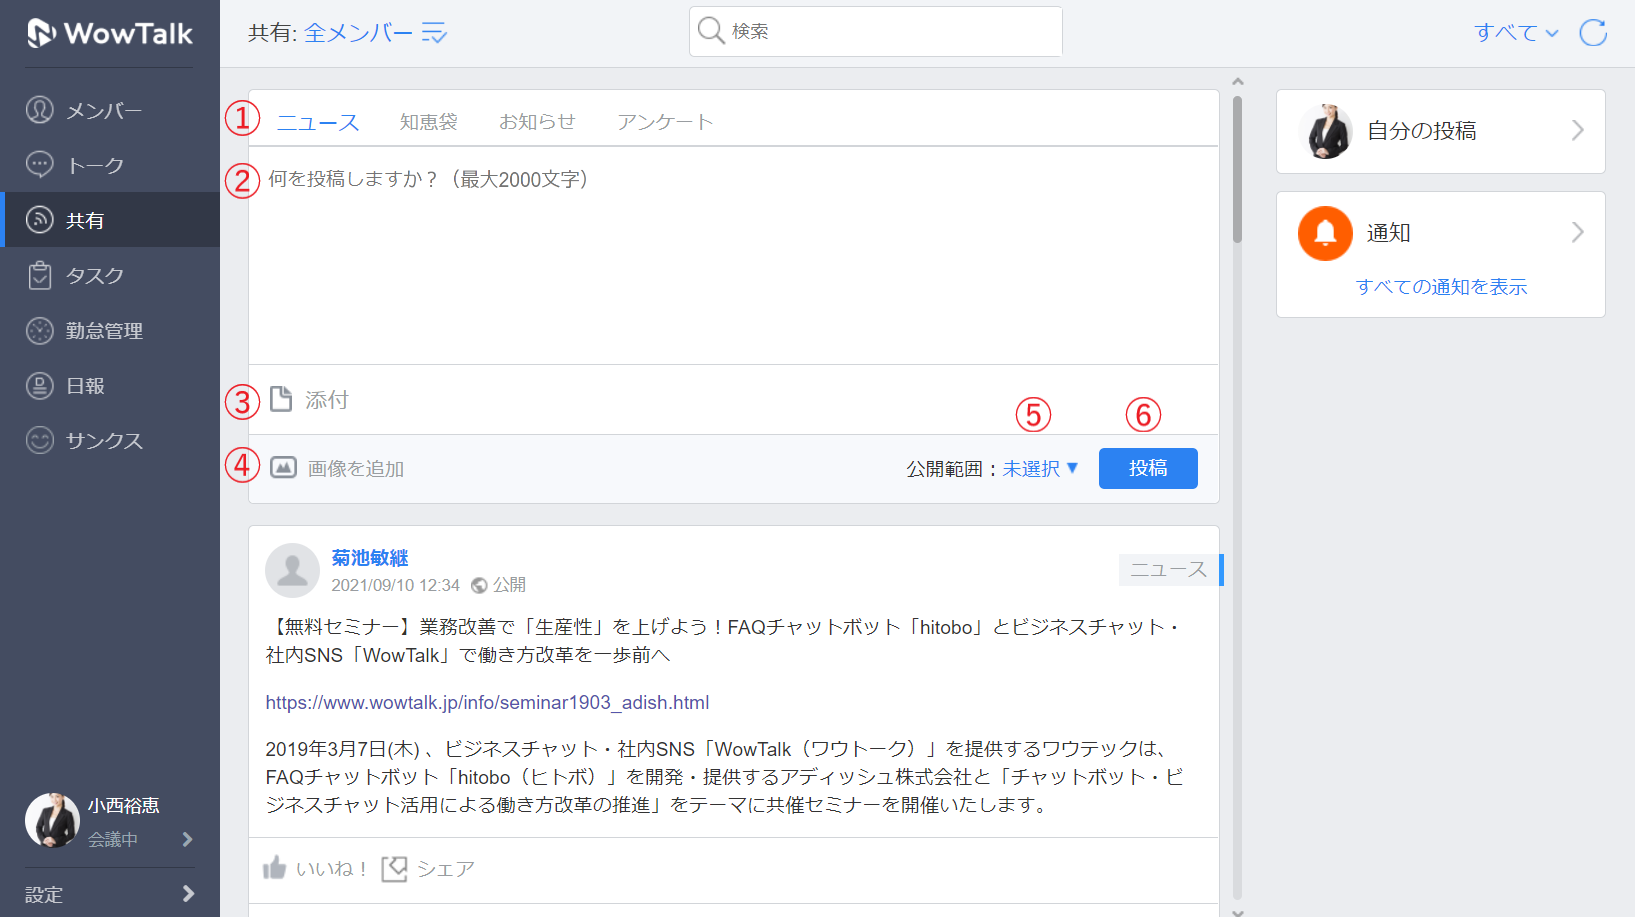Click the 添付 file attach icon
The image size is (1635, 917).
click(x=282, y=399)
